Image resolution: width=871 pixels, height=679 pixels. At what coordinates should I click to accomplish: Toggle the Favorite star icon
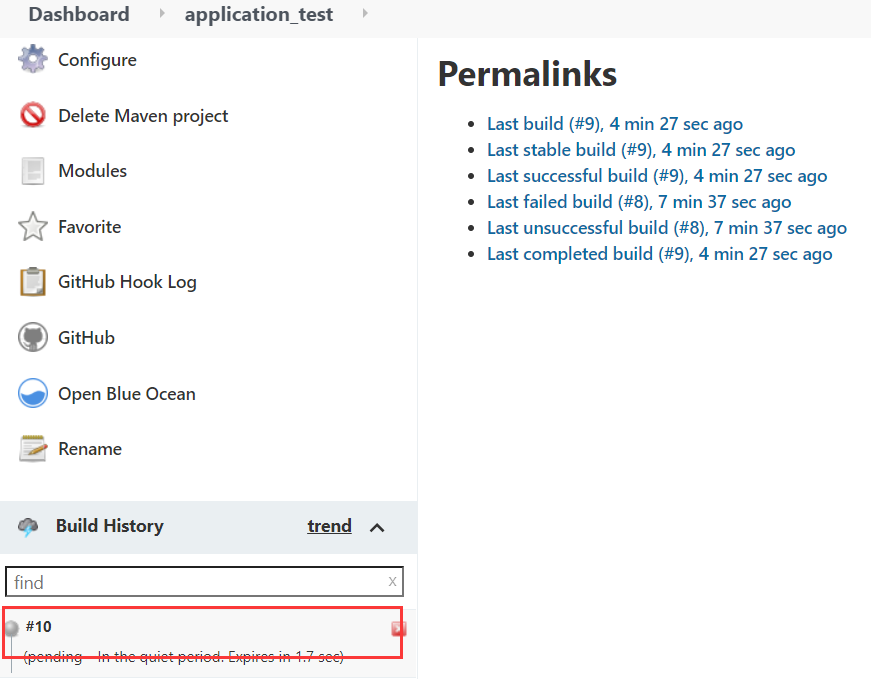click(33, 227)
